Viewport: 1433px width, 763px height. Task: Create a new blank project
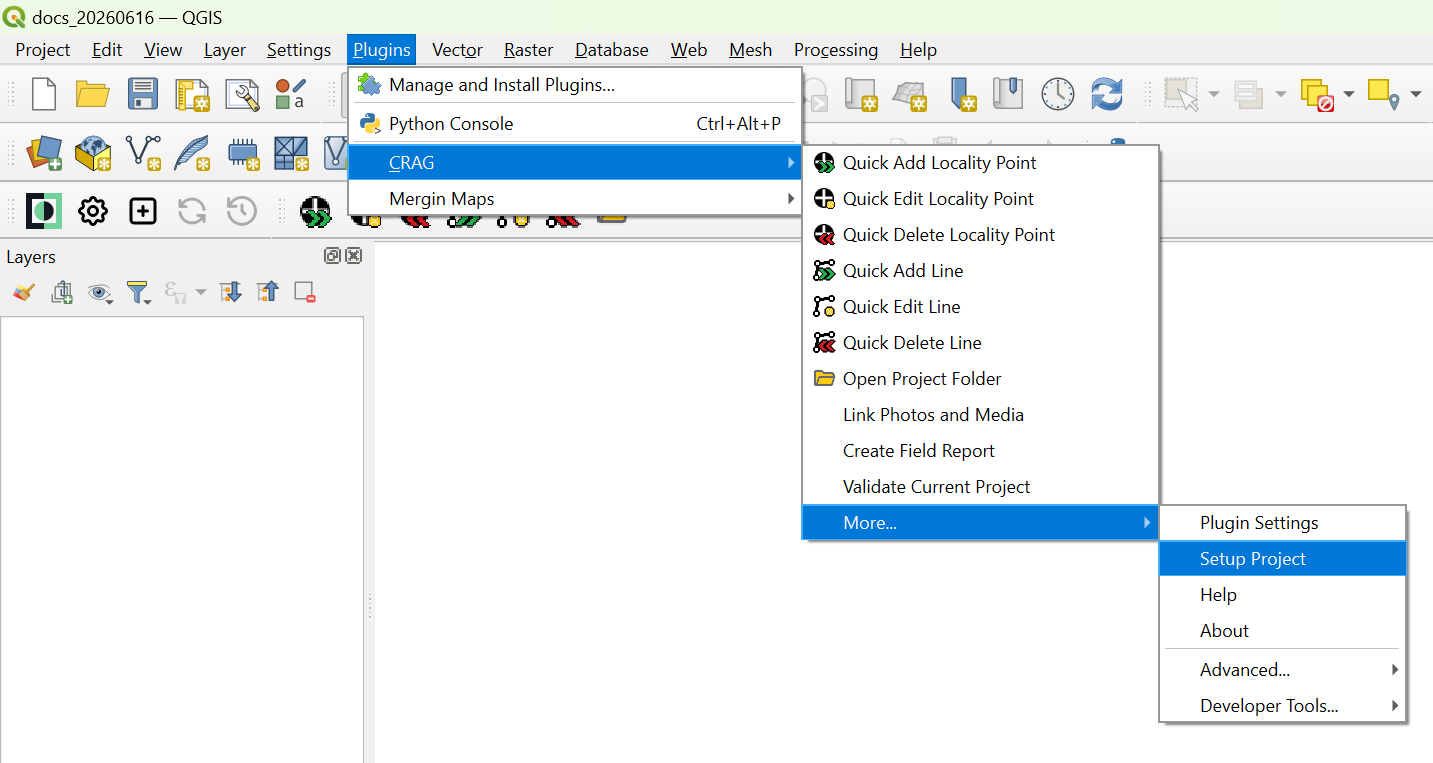point(44,94)
